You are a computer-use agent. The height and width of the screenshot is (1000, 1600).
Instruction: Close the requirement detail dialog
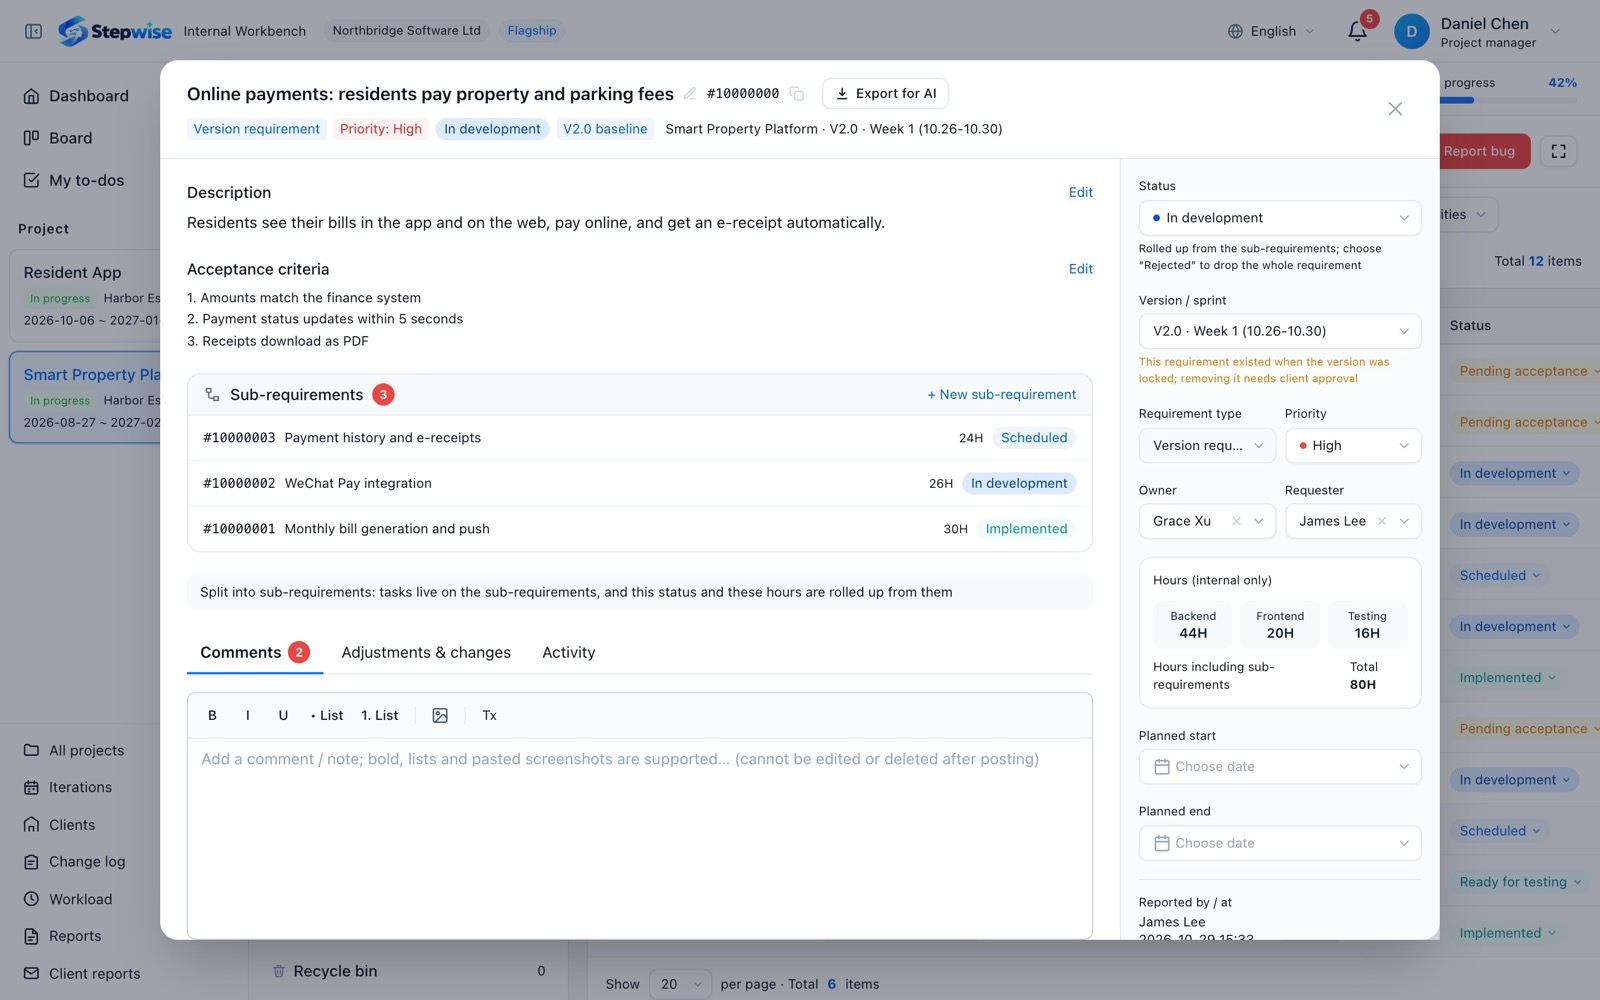1395,109
